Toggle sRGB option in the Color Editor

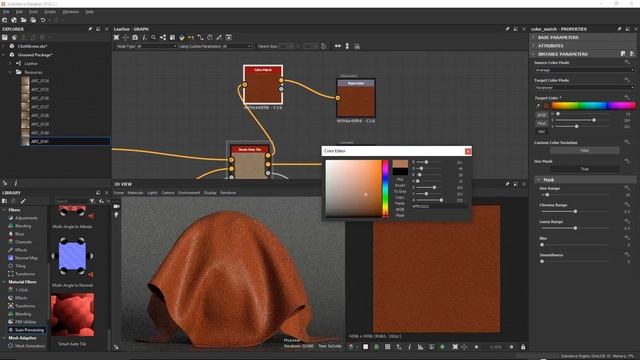click(400, 209)
